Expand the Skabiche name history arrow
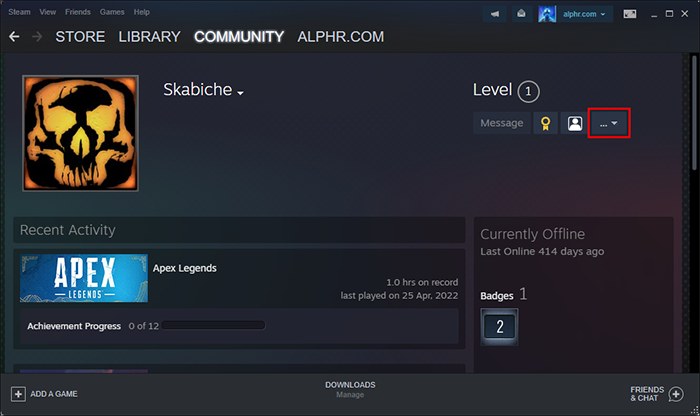 pyautogui.click(x=240, y=93)
